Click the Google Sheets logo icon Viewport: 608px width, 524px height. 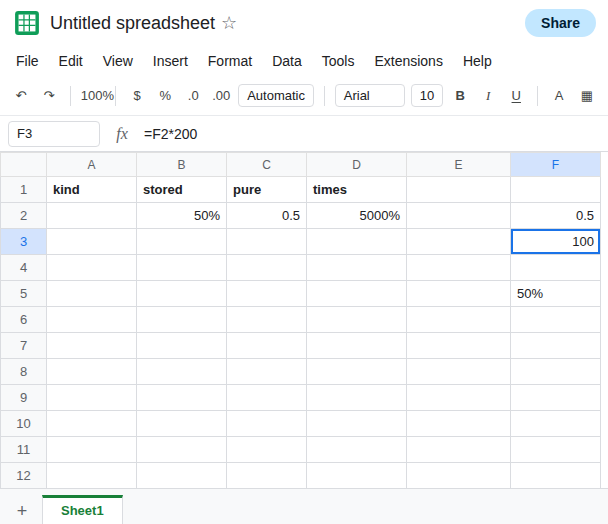(27, 23)
